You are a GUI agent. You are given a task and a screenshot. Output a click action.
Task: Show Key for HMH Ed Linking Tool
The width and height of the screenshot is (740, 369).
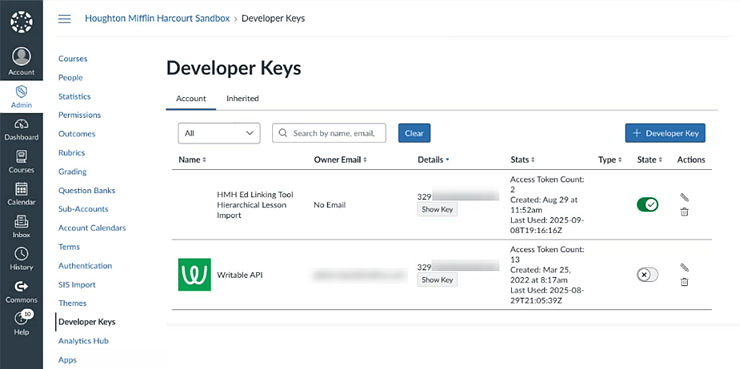tap(437, 209)
